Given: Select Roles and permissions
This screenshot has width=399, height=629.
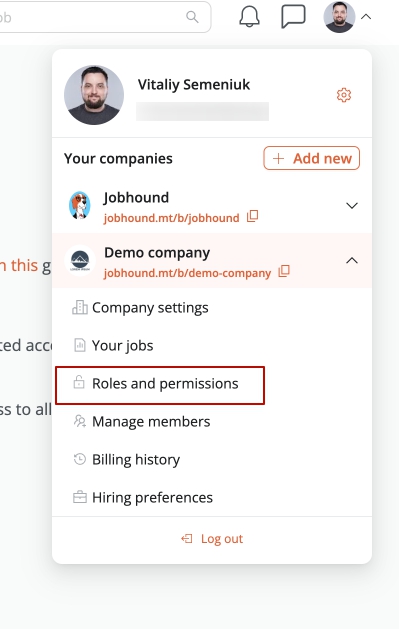Looking at the screenshot, I should coord(160,385).
